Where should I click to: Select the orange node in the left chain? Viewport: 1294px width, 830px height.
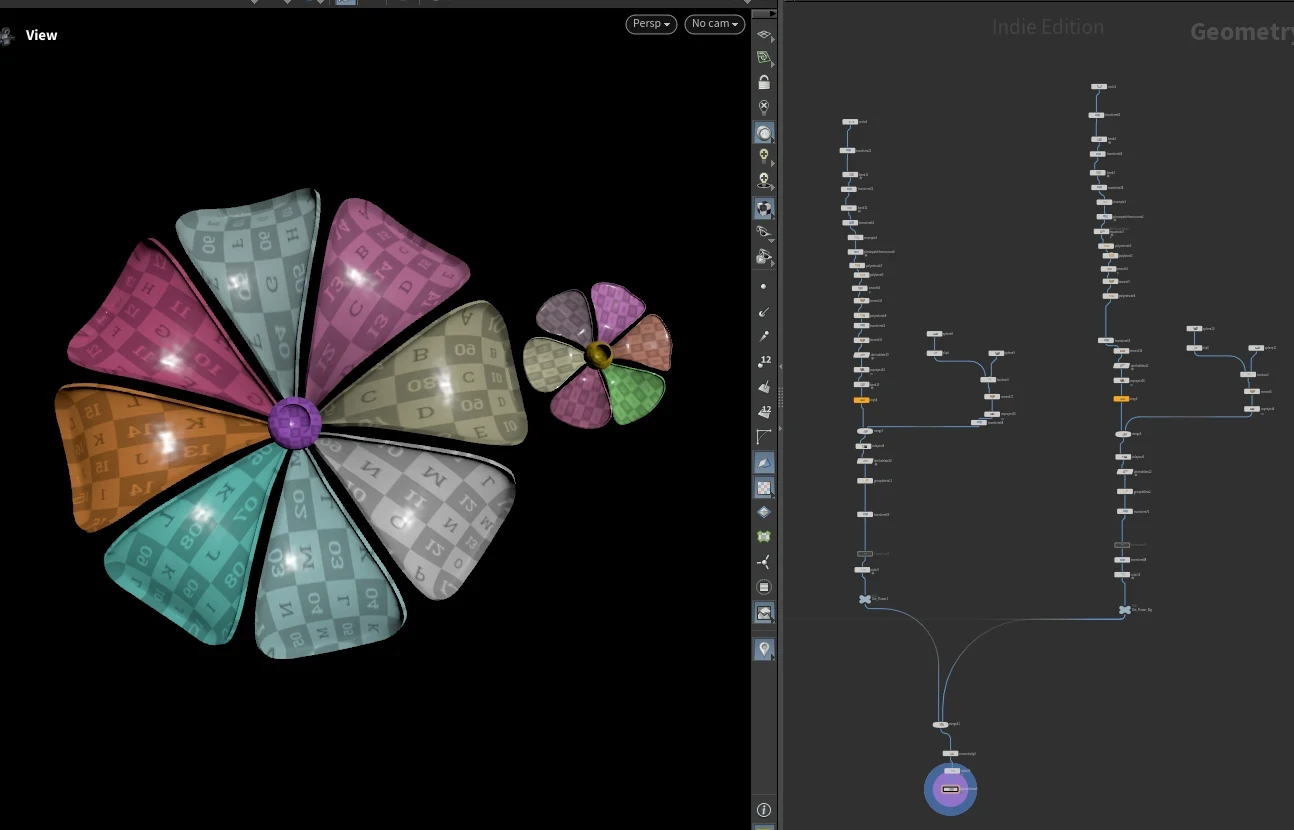(861, 400)
